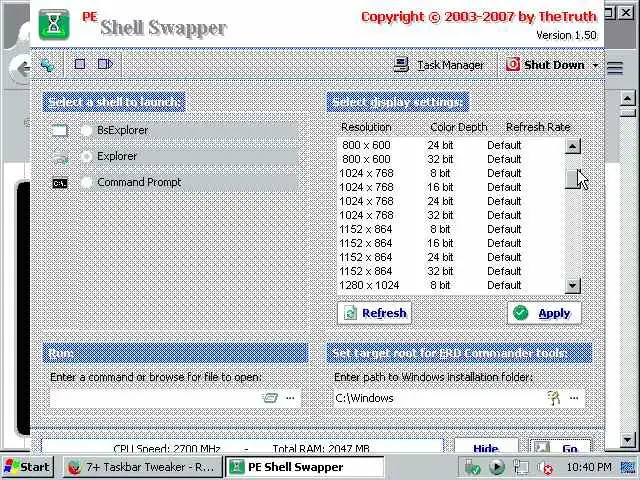Click the 10:40 PM clock
The image size is (640, 480).
click(589, 467)
